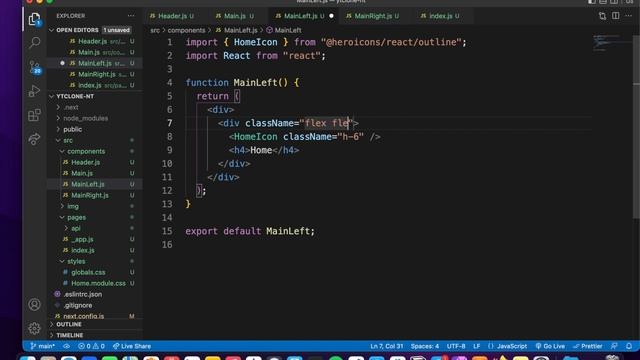Click the eye icon in the status bar
The width and height of the screenshot is (640, 360).
point(66,346)
